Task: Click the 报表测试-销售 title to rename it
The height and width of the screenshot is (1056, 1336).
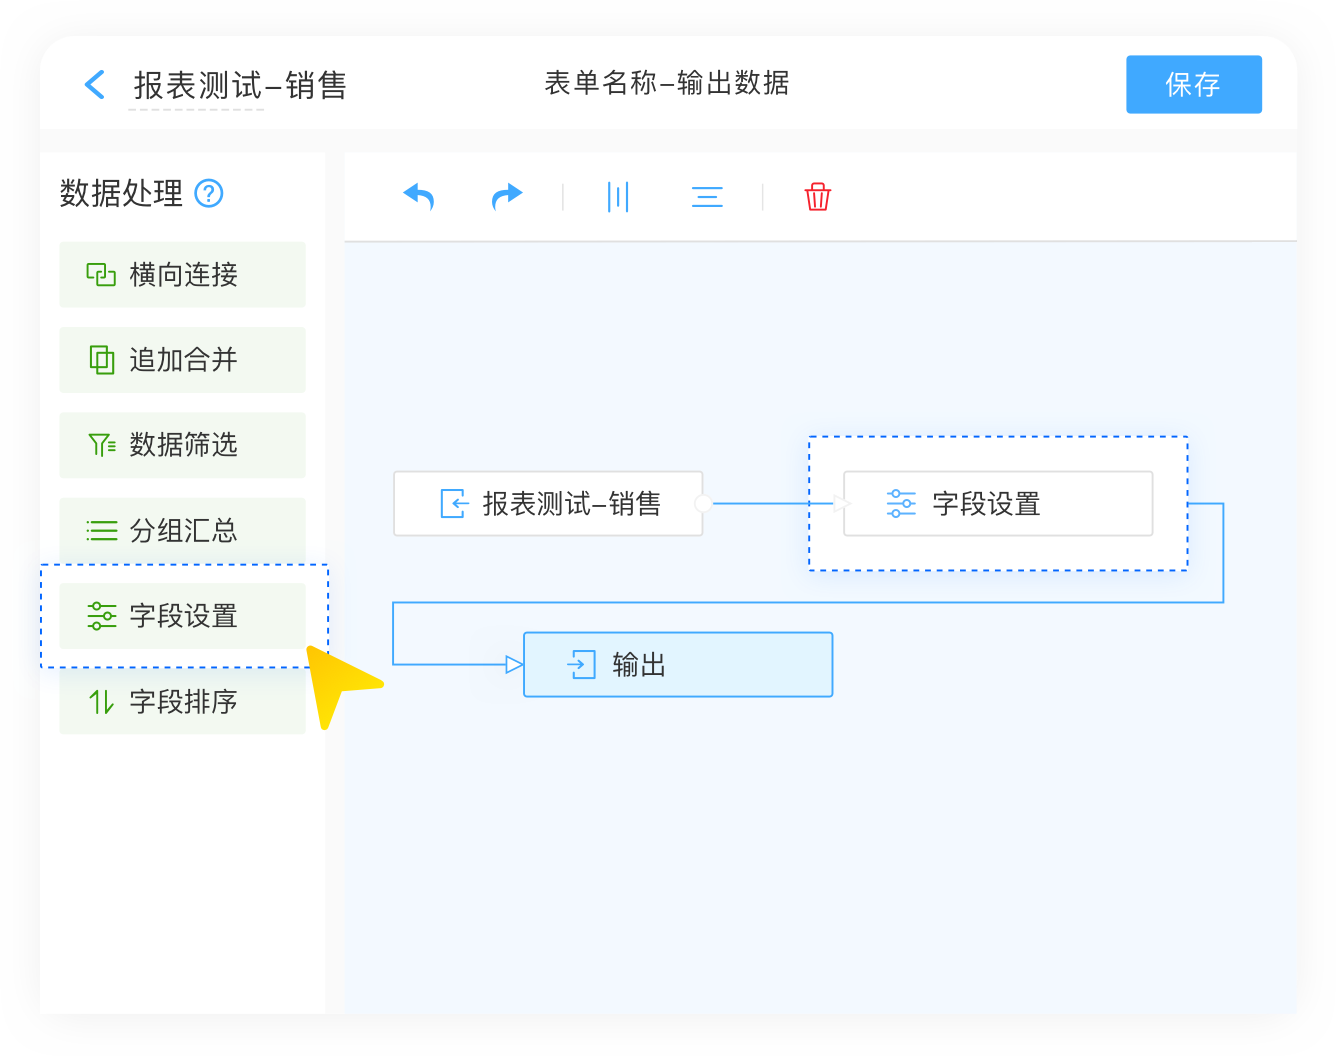Action: pyautogui.click(x=238, y=86)
